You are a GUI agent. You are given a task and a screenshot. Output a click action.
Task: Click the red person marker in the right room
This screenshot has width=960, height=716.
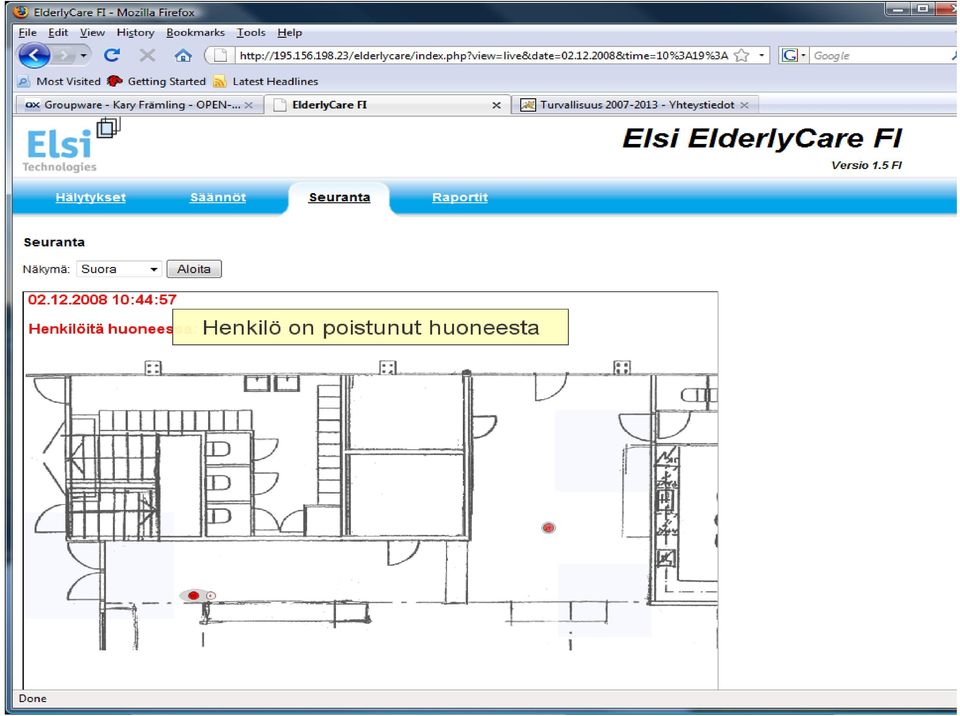click(549, 527)
